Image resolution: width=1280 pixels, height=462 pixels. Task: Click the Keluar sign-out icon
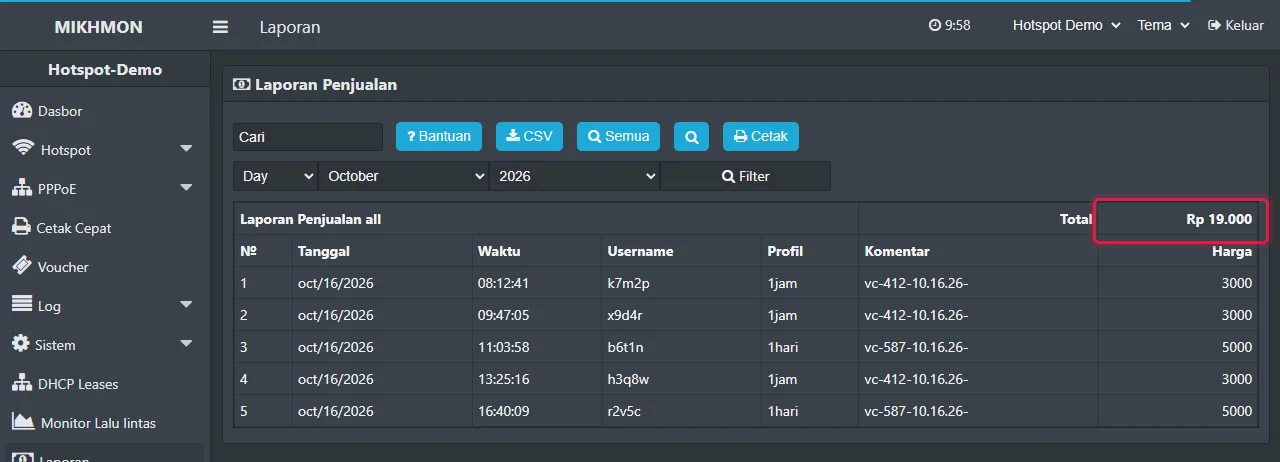(x=1215, y=26)
